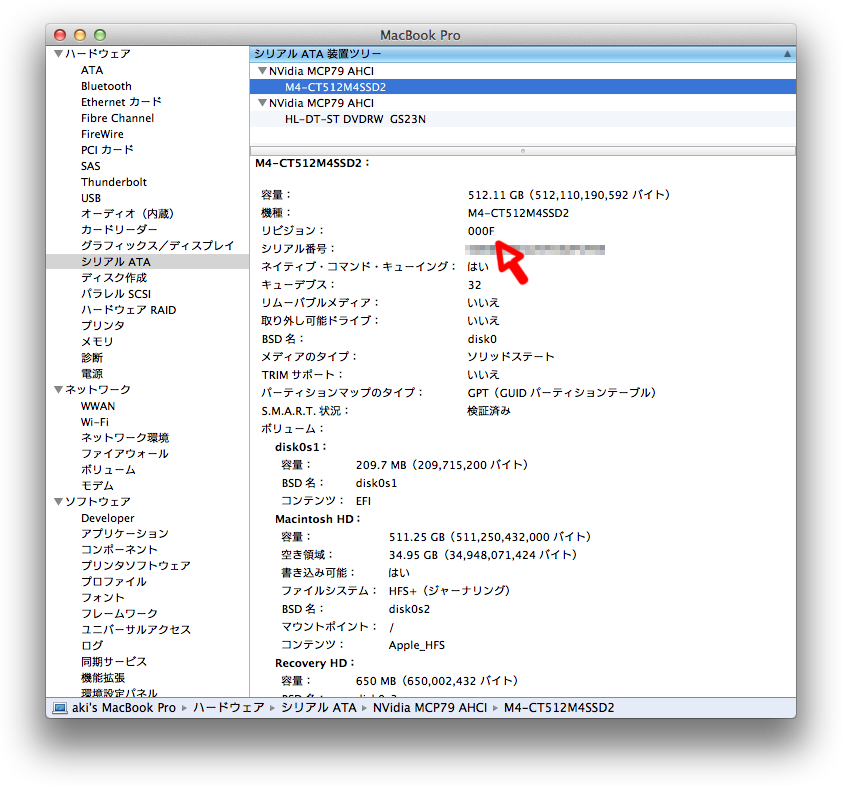Viewport: 842px width, 786px height.
Task: Click シリアル ATA segment in path bar
Action: pos(319,708)
